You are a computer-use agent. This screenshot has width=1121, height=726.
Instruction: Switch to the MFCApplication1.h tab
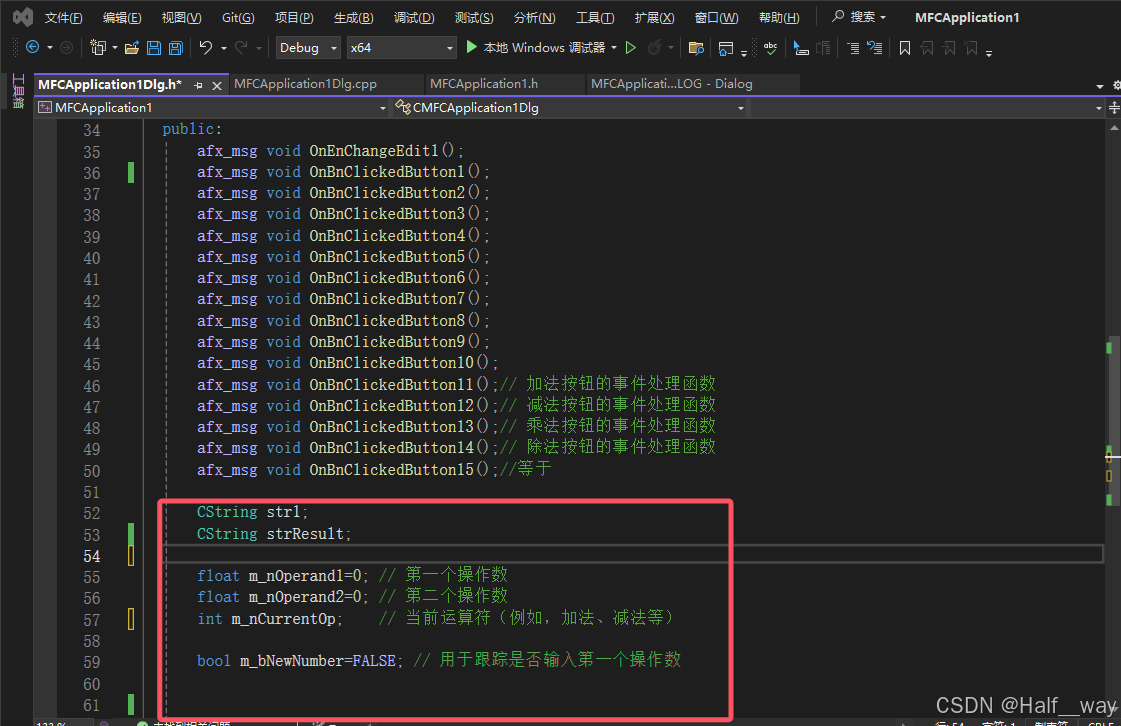point(484,84)
